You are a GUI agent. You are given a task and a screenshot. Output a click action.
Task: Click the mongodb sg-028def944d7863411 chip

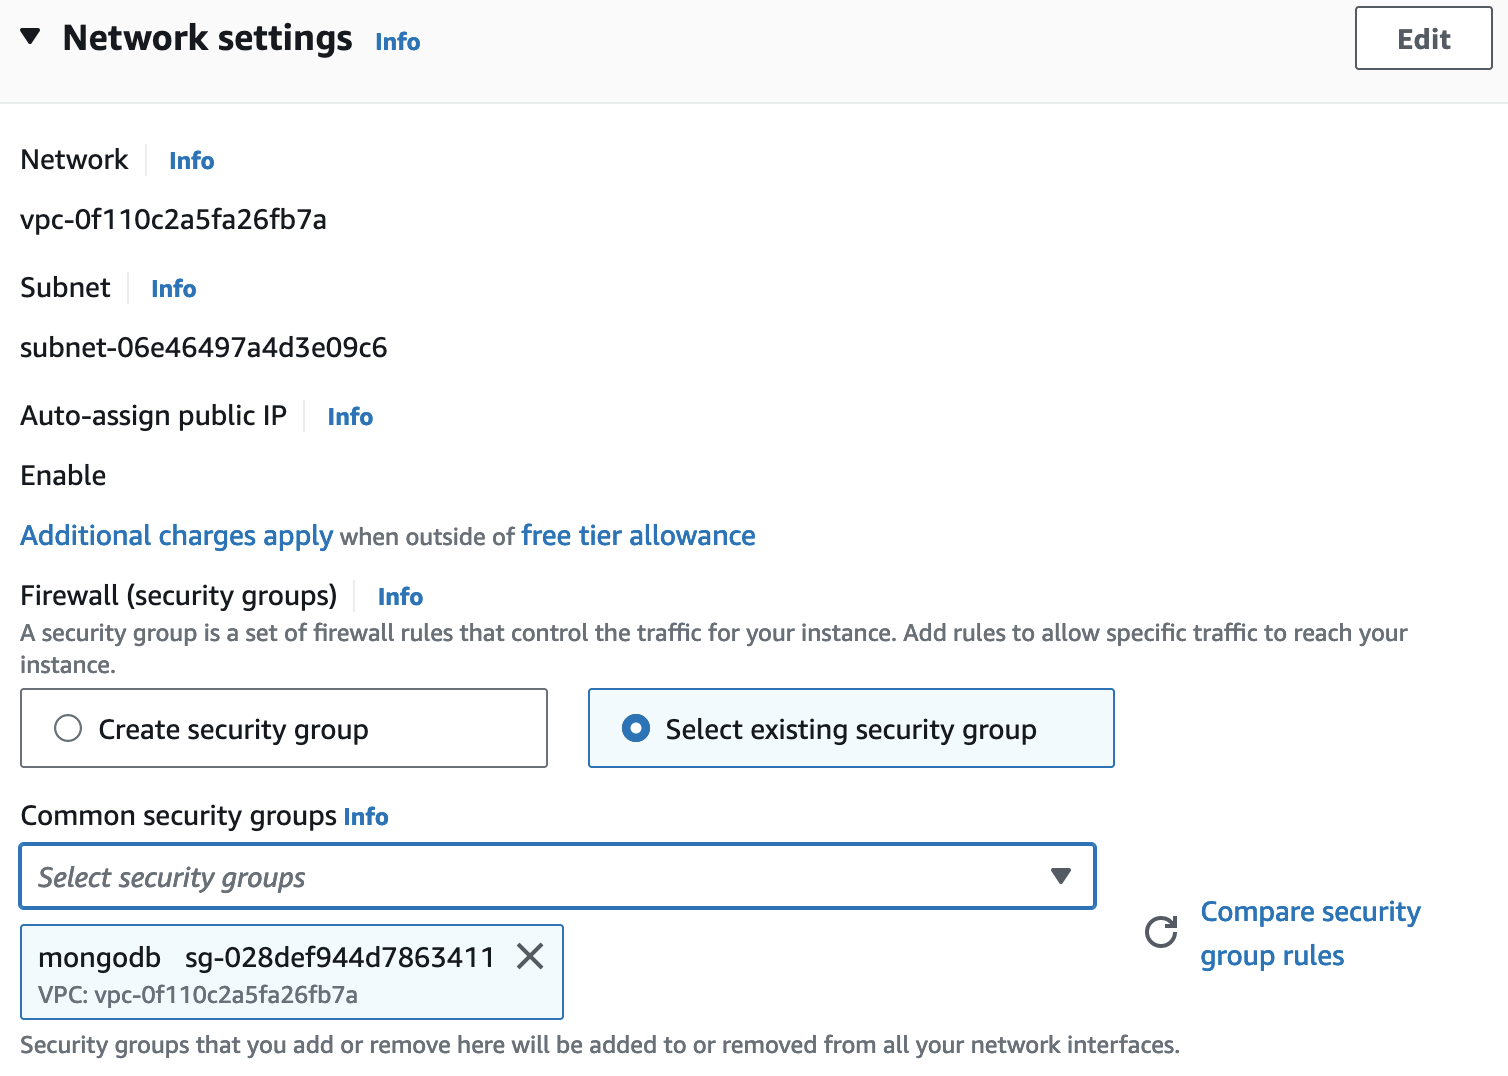[x=266, y=958]
